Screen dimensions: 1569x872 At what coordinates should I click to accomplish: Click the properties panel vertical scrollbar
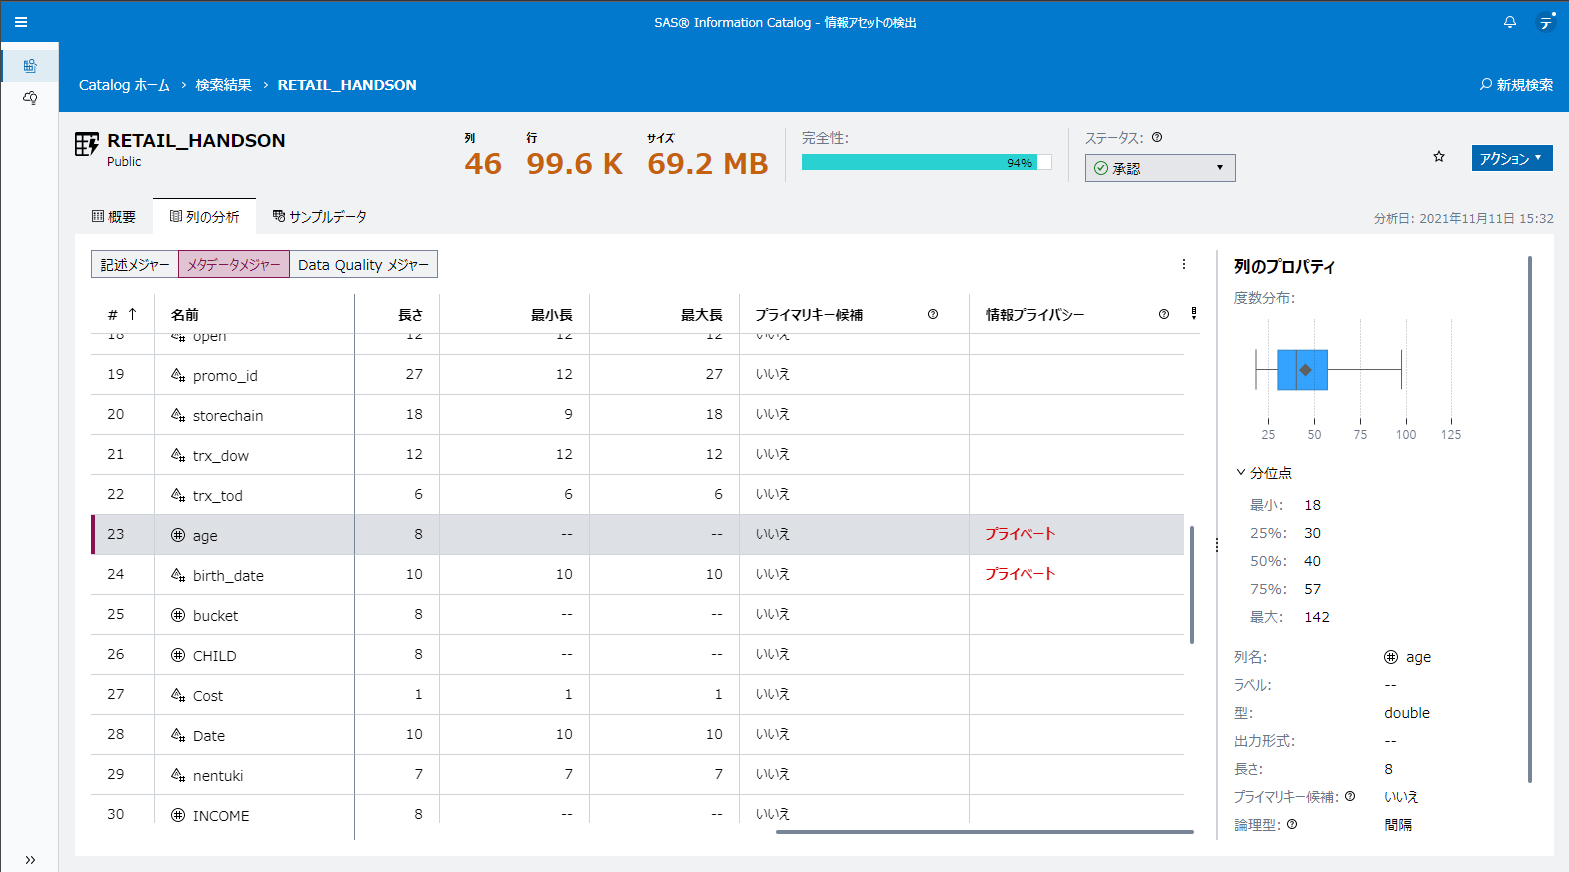point(1530,519)
